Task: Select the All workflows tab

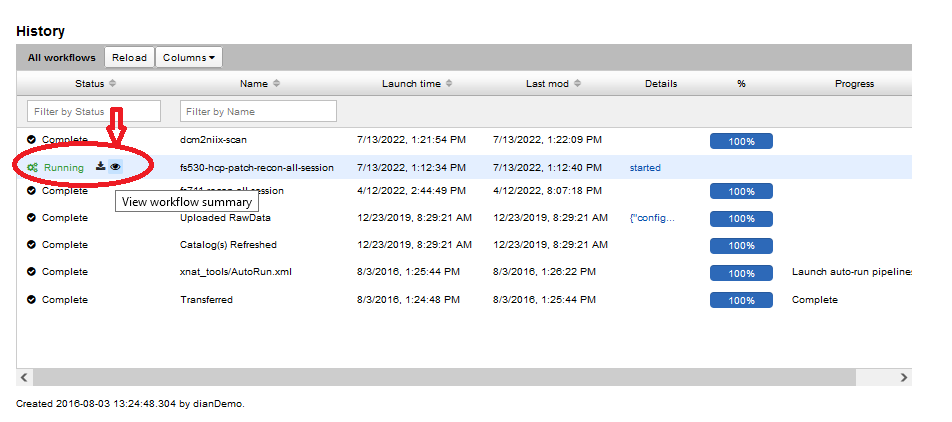Action: coord(62,58)
